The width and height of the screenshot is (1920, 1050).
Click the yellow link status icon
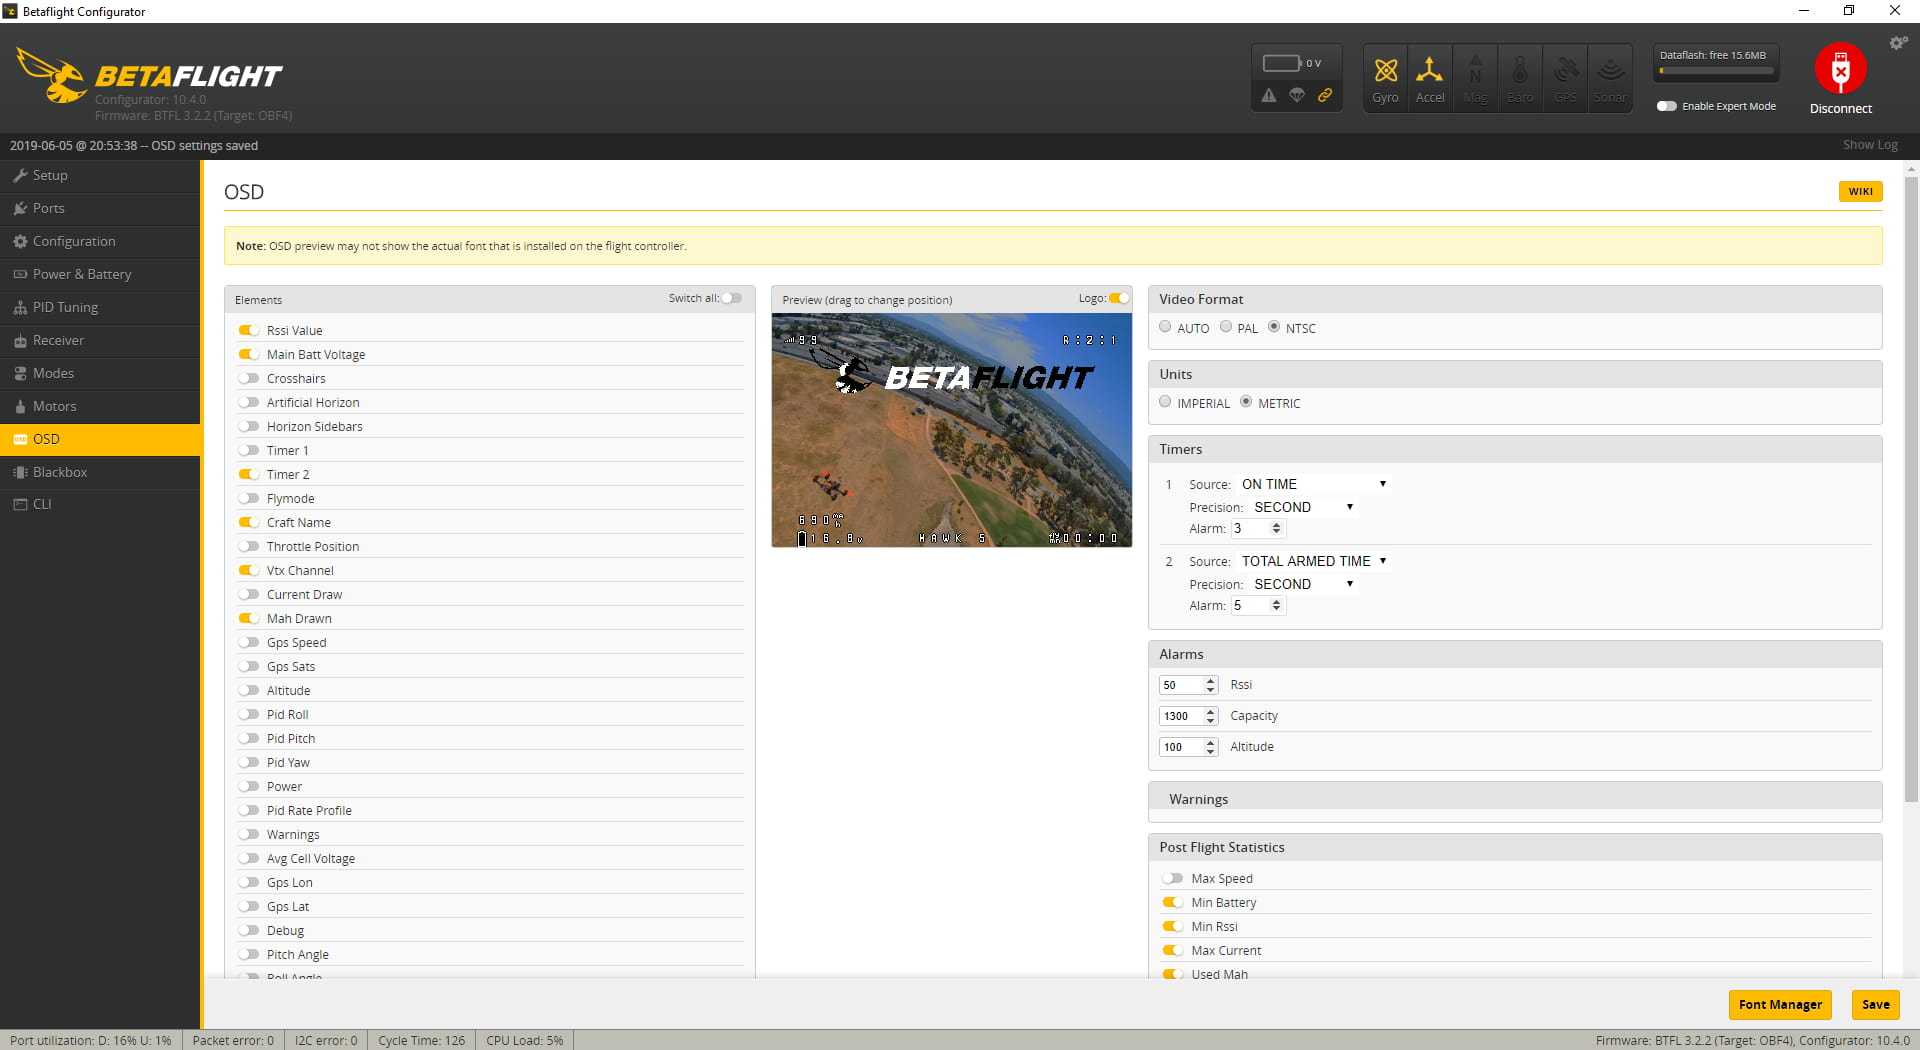[x=1324, y=95]
